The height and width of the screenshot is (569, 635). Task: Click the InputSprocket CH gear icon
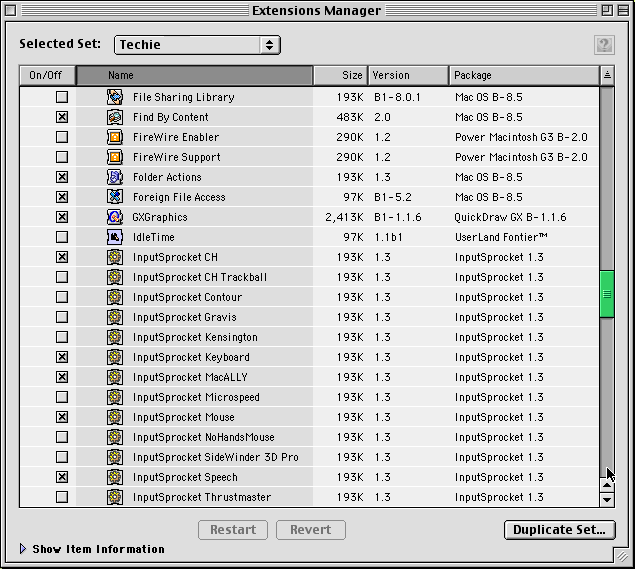point(115,257)
